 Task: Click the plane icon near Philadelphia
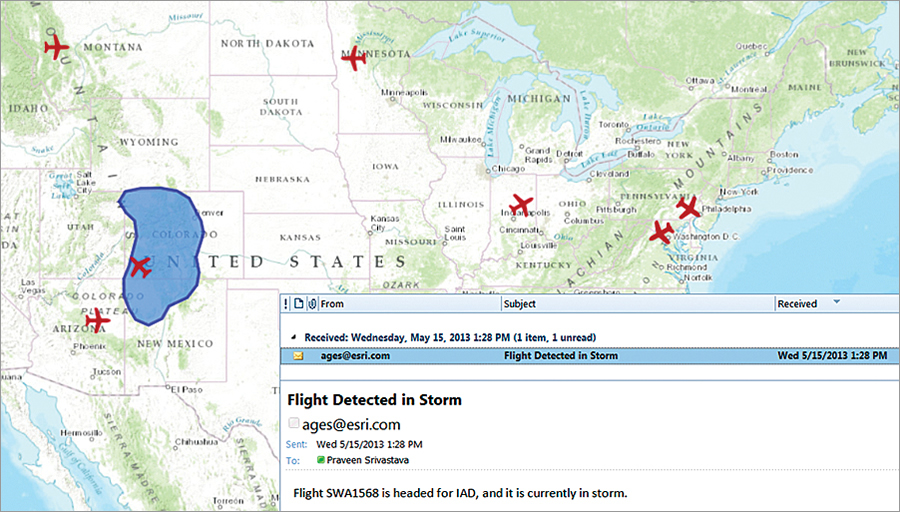click(687, 208)
